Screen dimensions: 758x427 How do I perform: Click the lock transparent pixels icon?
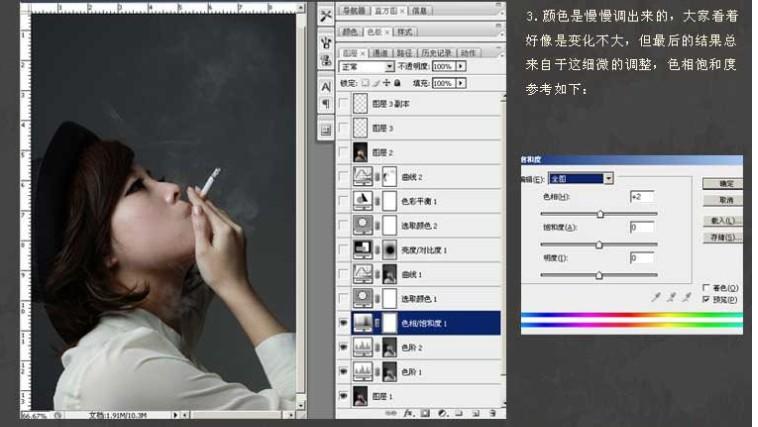pyautogui.click(x=365, y=83)
